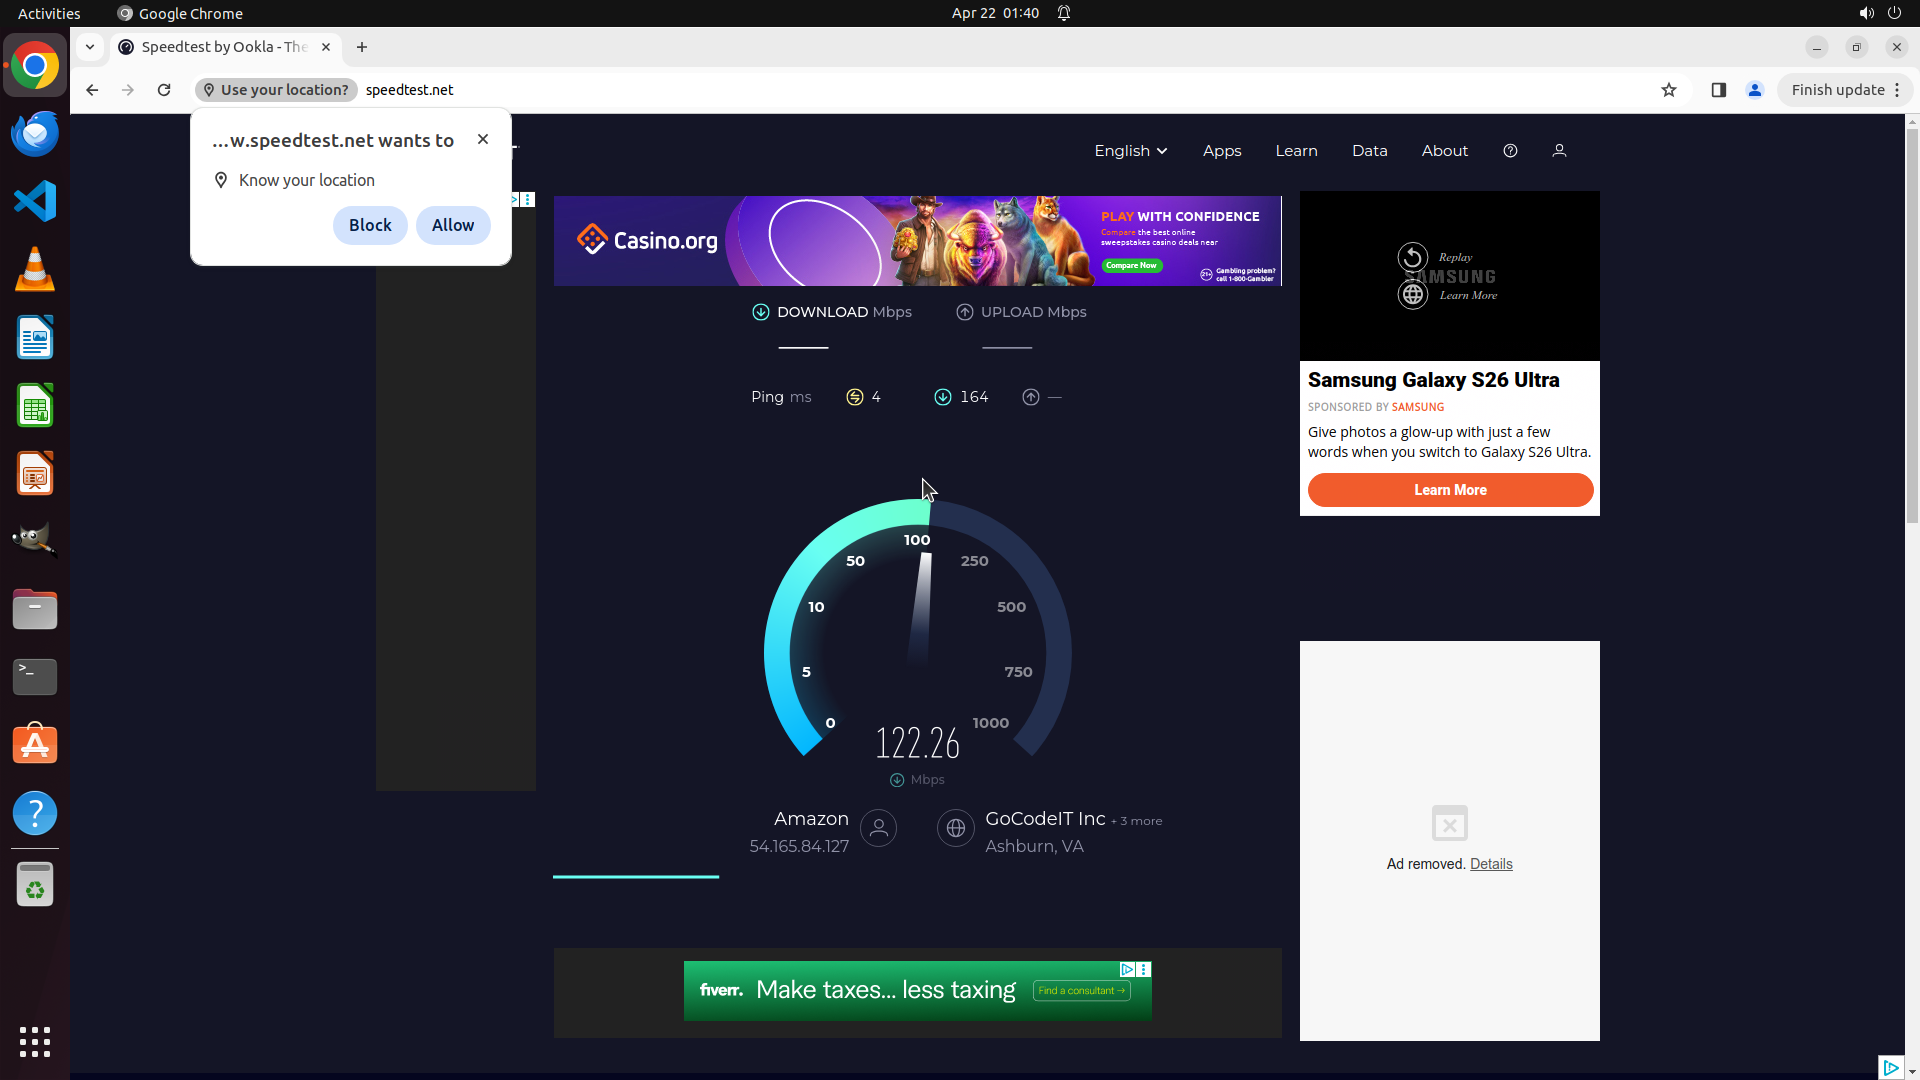This screenshot has height=1080, width=1920.
Task: Open the user account icon in Speedtest header
Action: [1559, 151]
